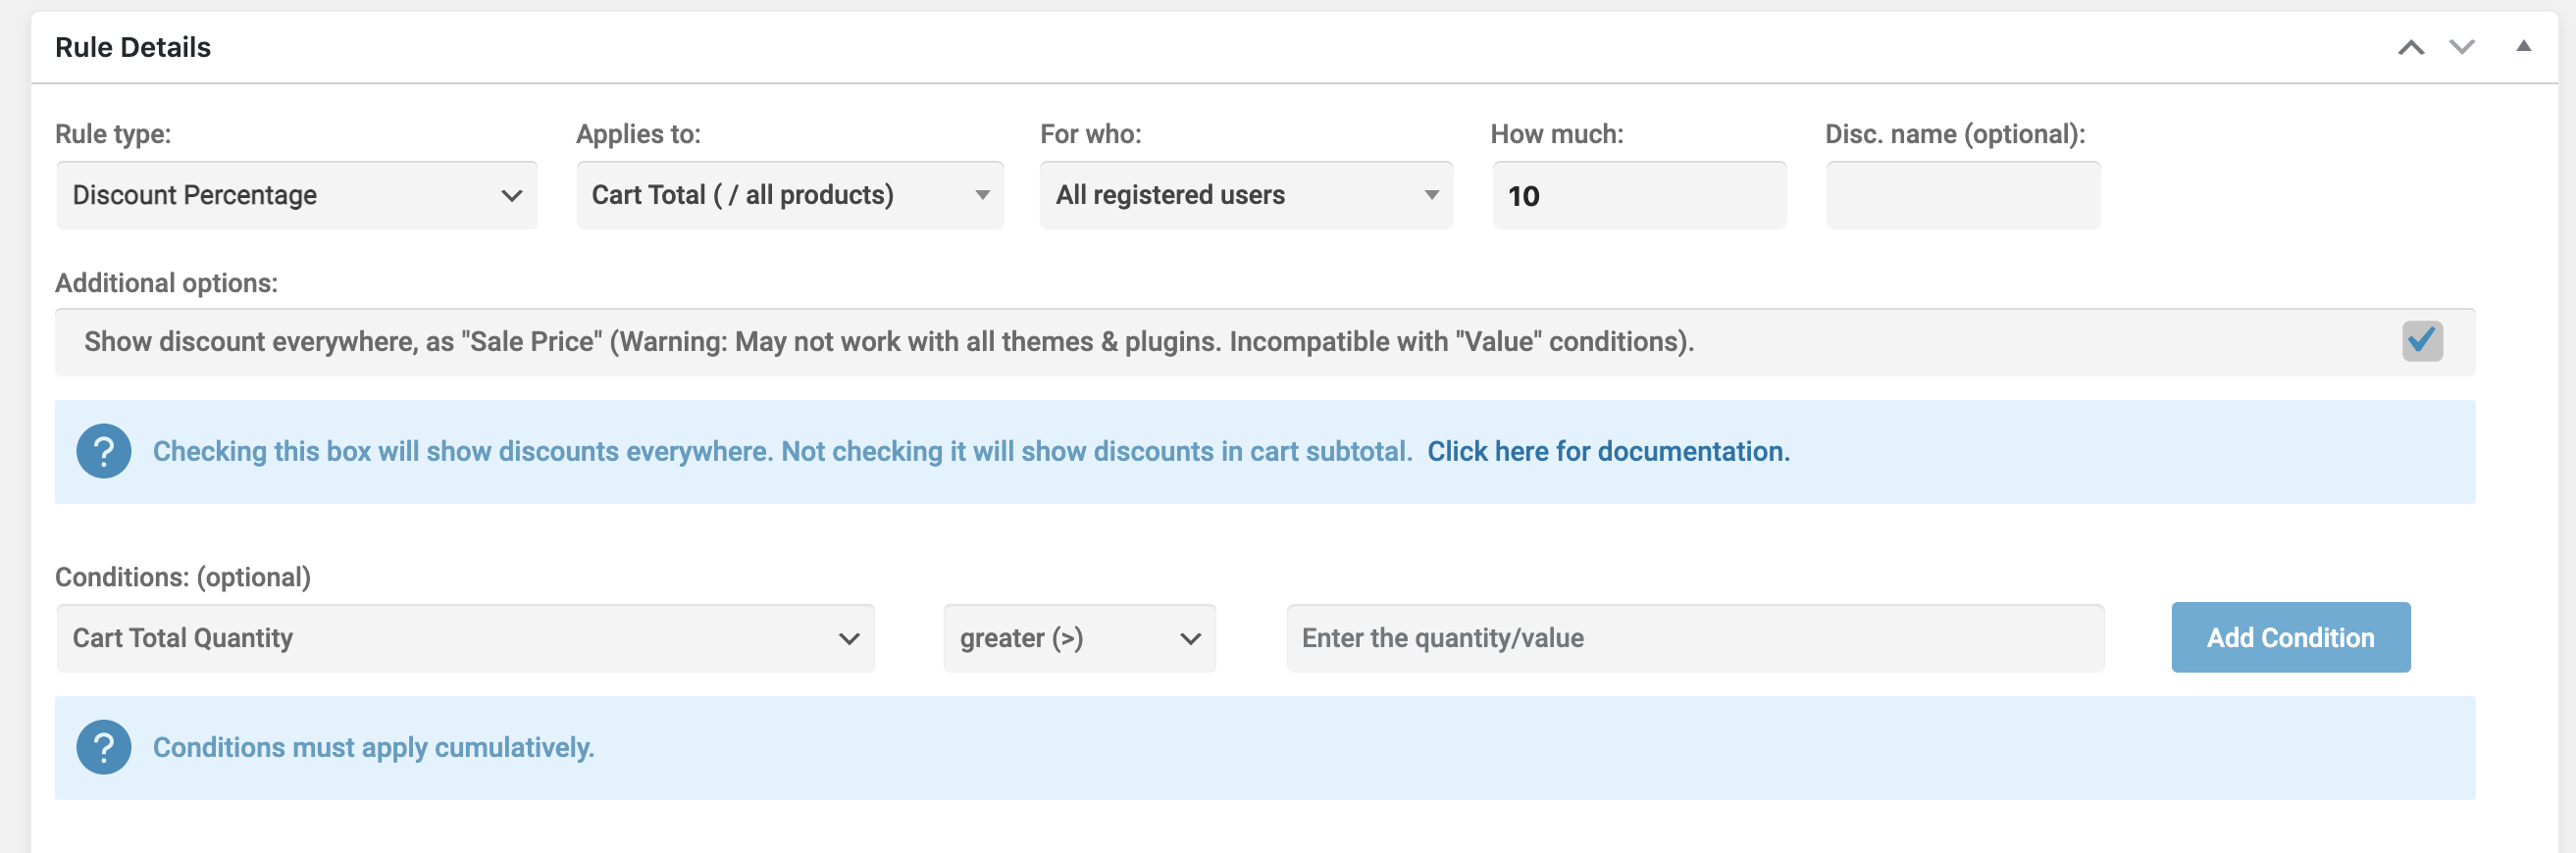2576x853 pixels.
Task: Click the Show discount everywhere option text
Action: [x=889, y=342]
